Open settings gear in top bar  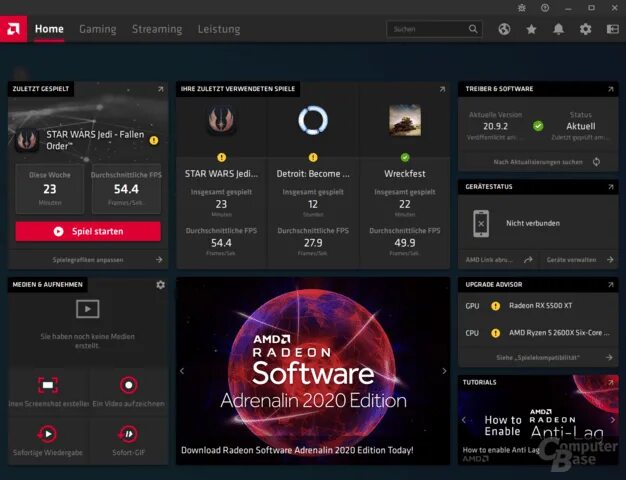585,29
